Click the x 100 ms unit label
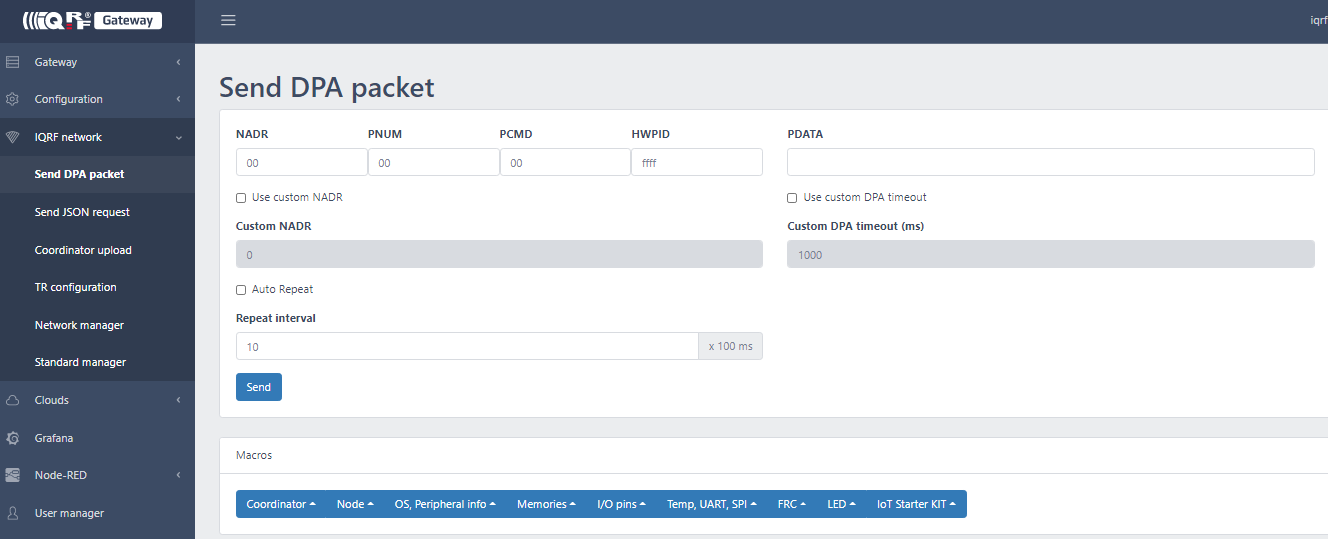The width and height of the screenshot is (1328, 539). click(731, 346)
